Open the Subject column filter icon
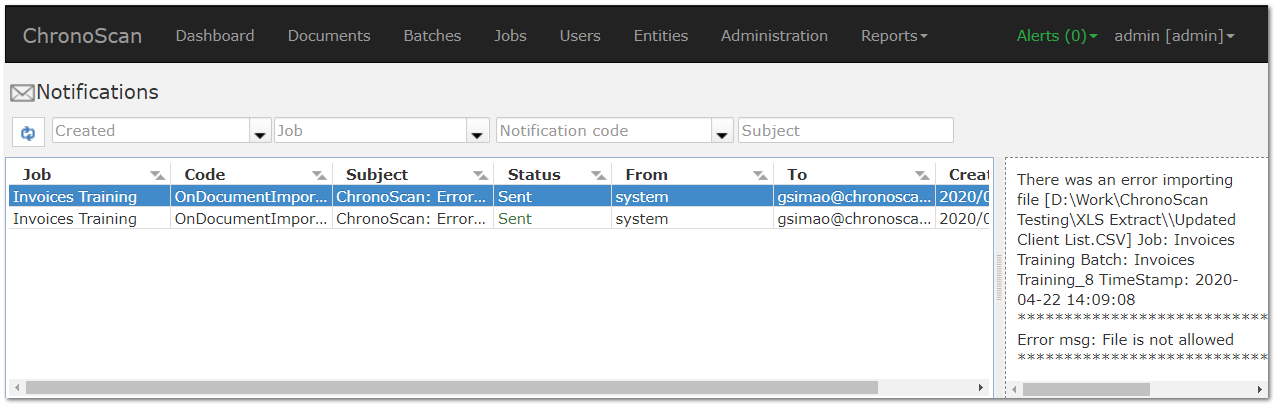Screen dimensions: 1277x407 coord(481,175)
